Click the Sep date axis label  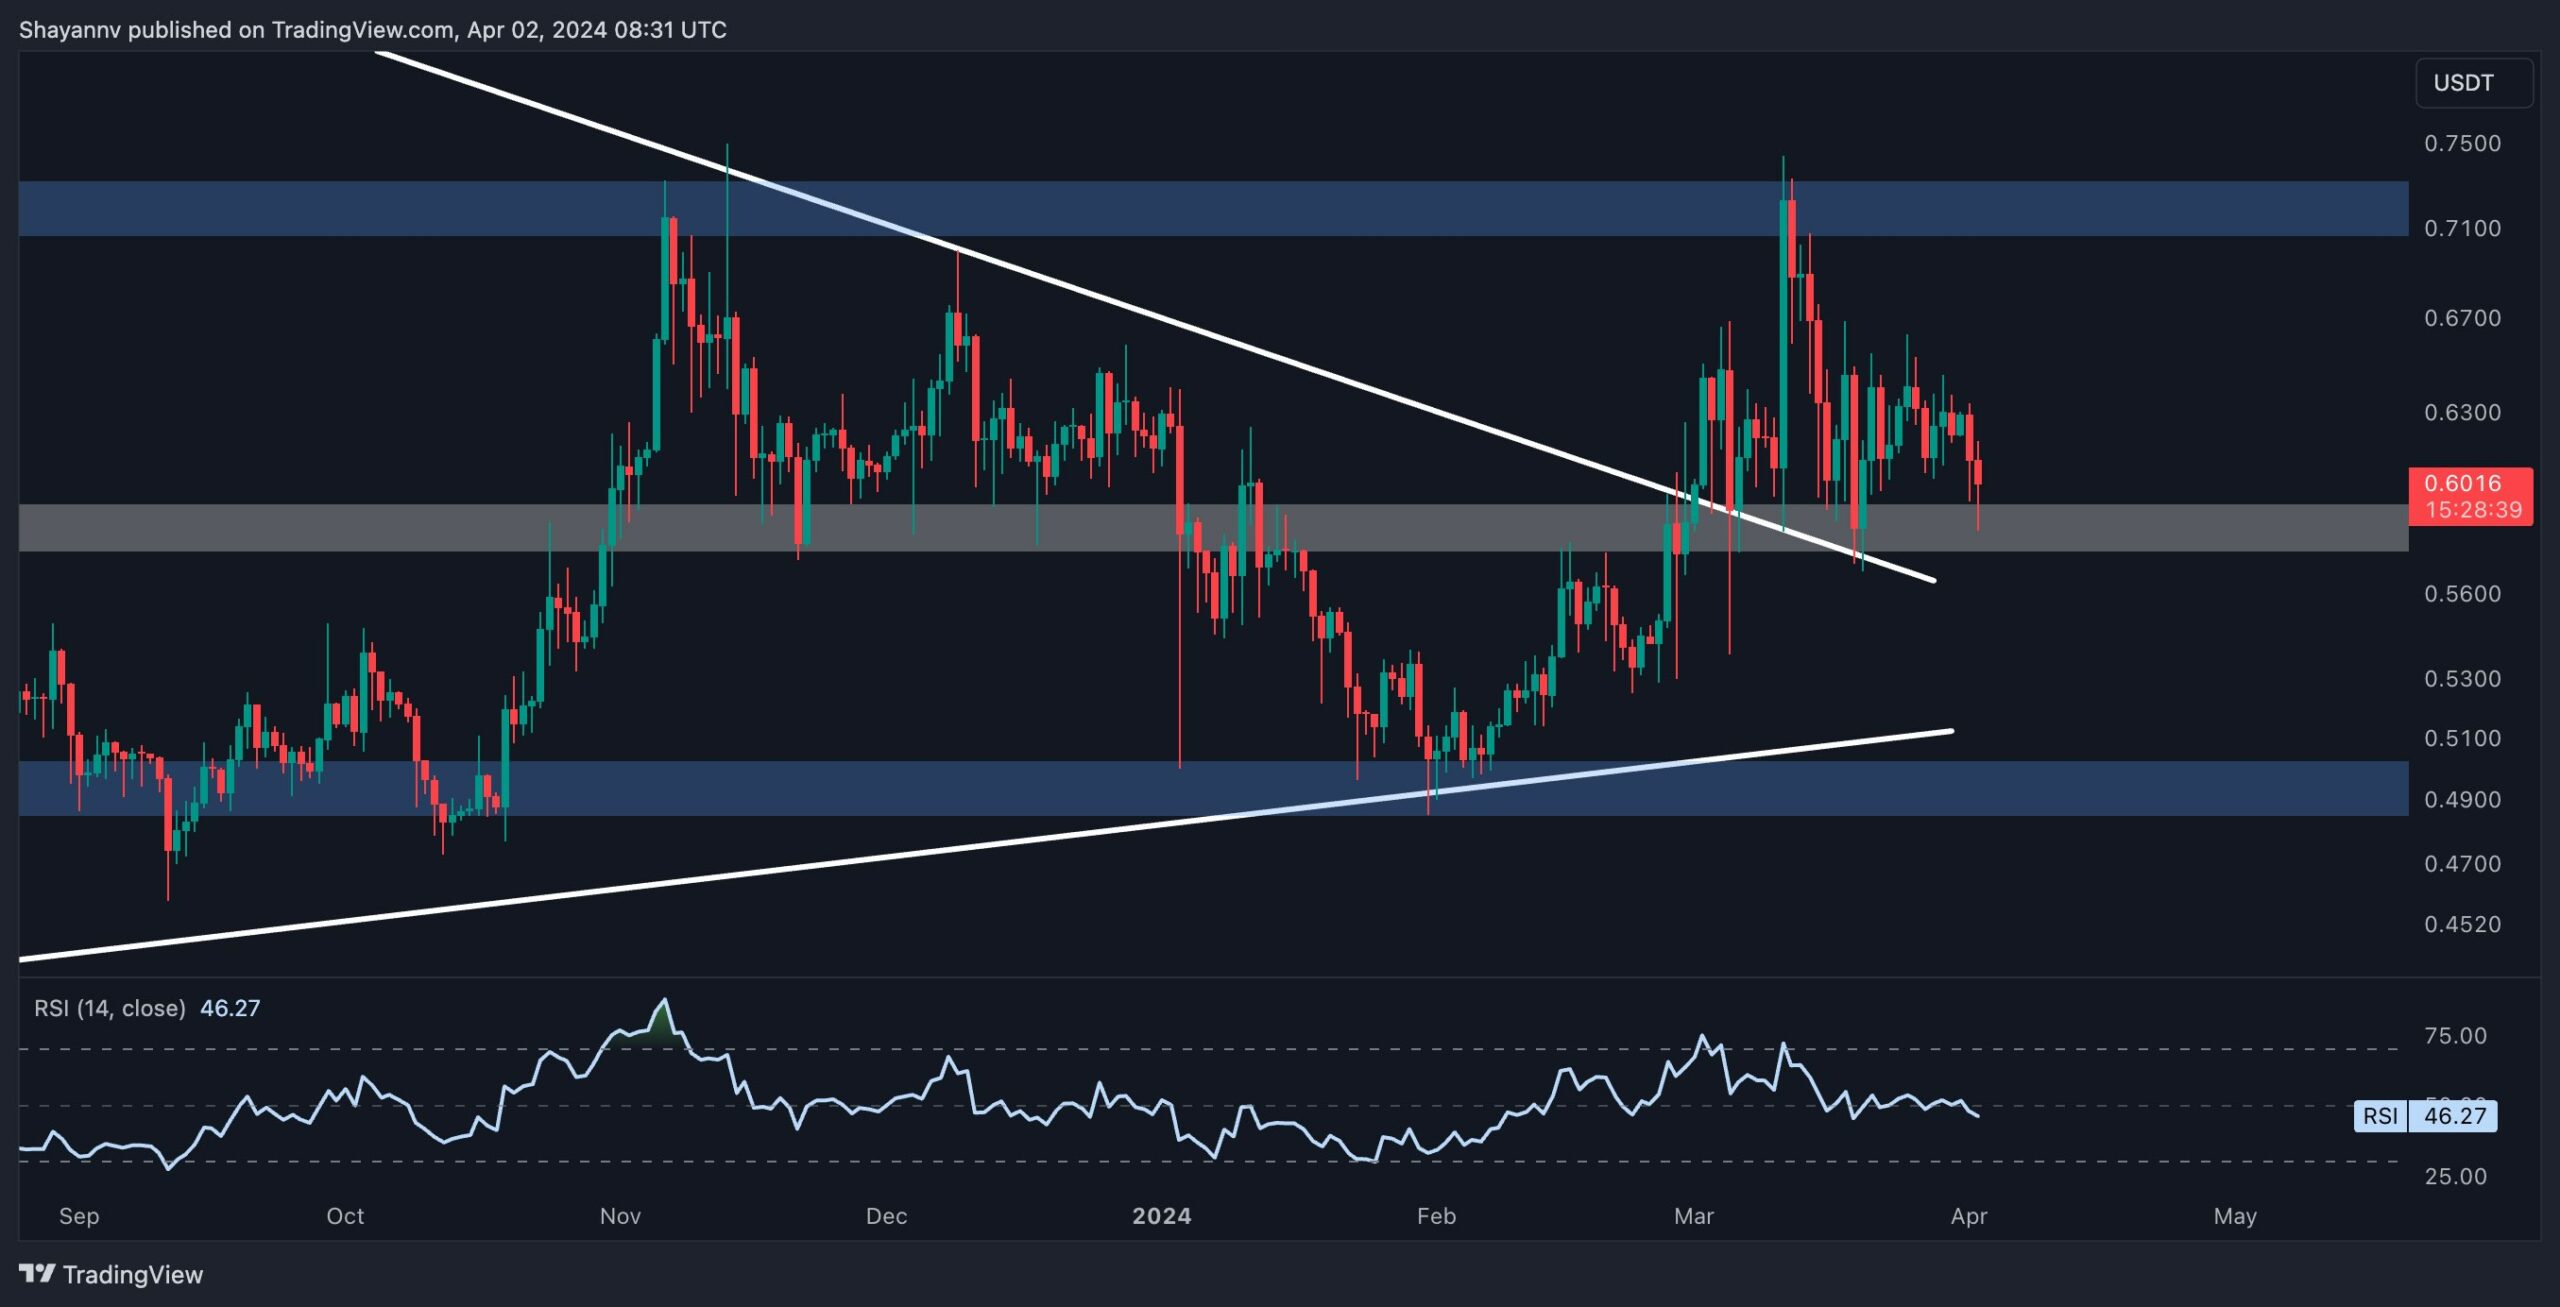[x=79, y=1216]
